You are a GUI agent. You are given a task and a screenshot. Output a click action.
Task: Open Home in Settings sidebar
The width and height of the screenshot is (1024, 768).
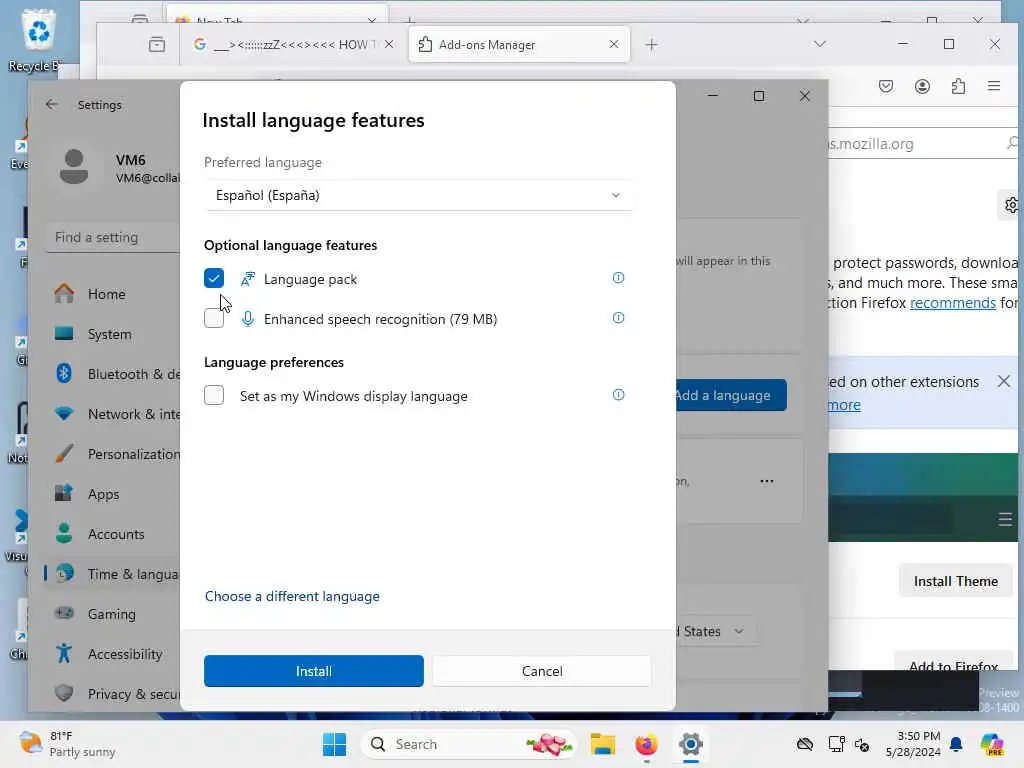pyautogui.click(x=111, y=294)
